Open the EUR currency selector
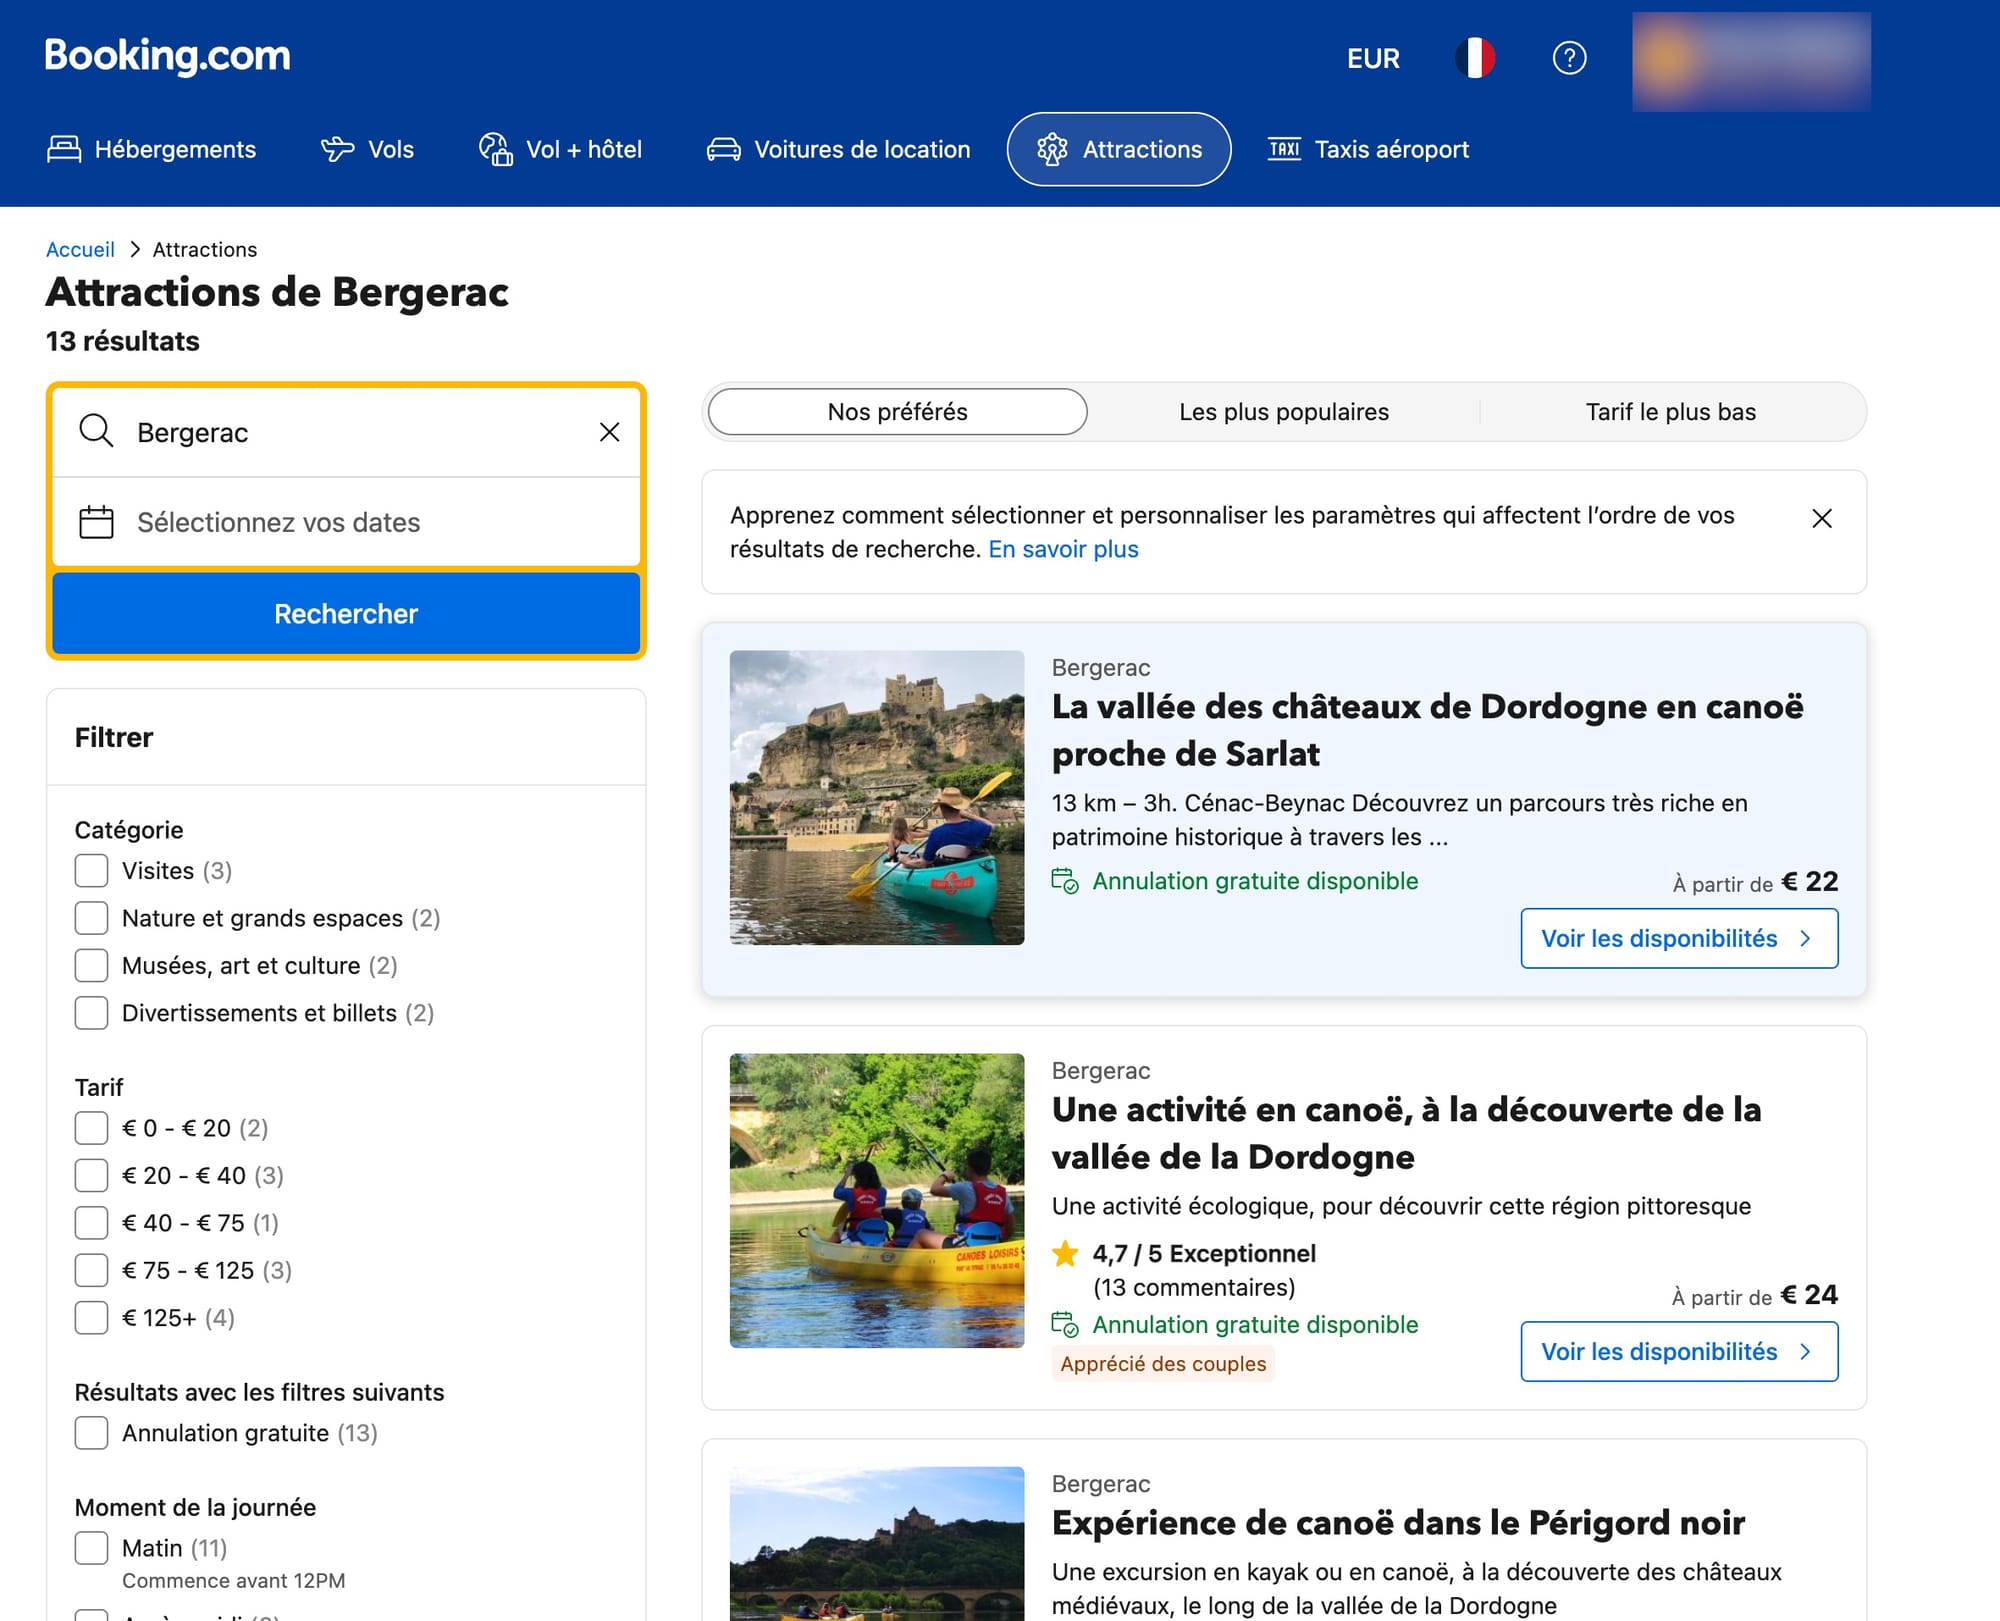 click(x=1372, y=58)
